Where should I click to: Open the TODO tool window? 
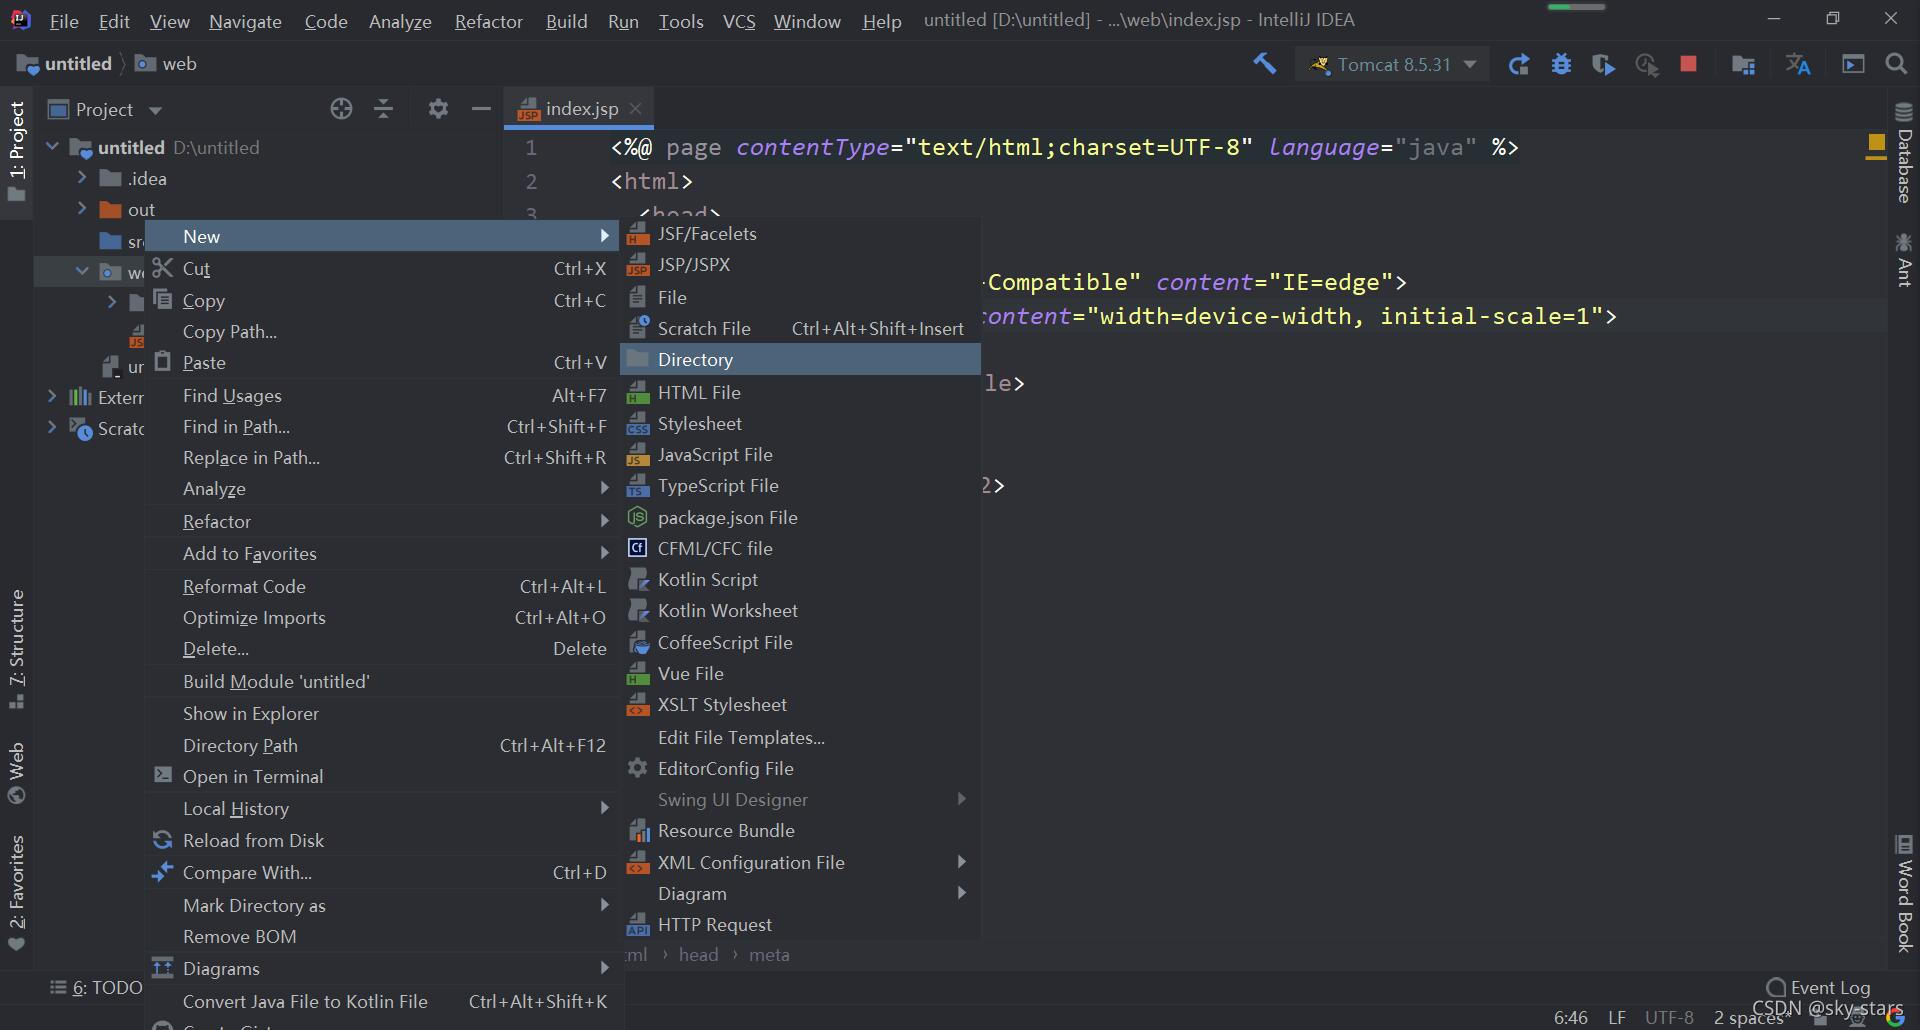pyautogui.click(x=96, y=988)
